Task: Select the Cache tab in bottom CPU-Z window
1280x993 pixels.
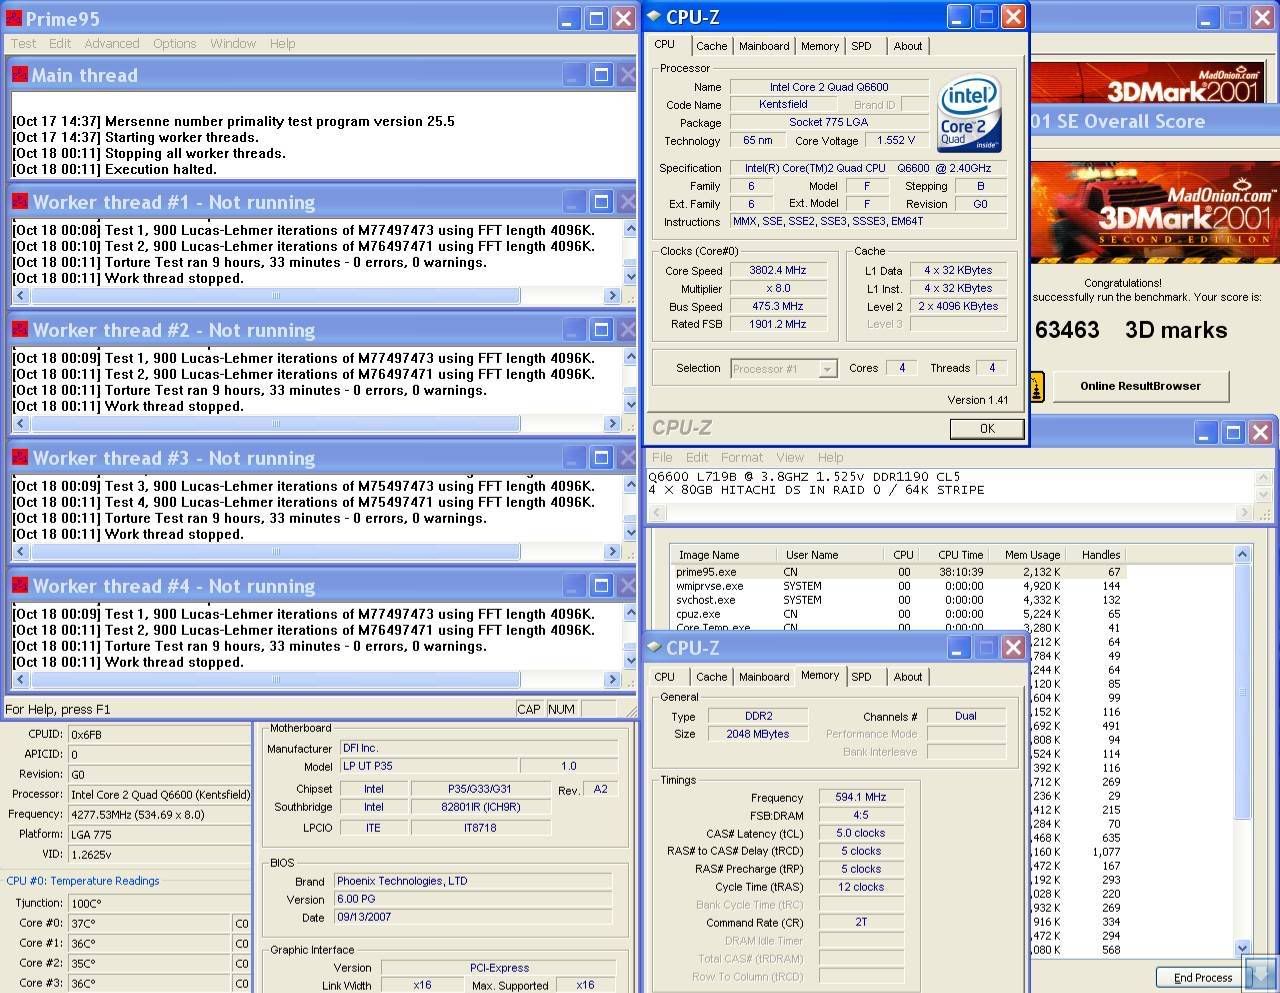Action: click(712, 677)
